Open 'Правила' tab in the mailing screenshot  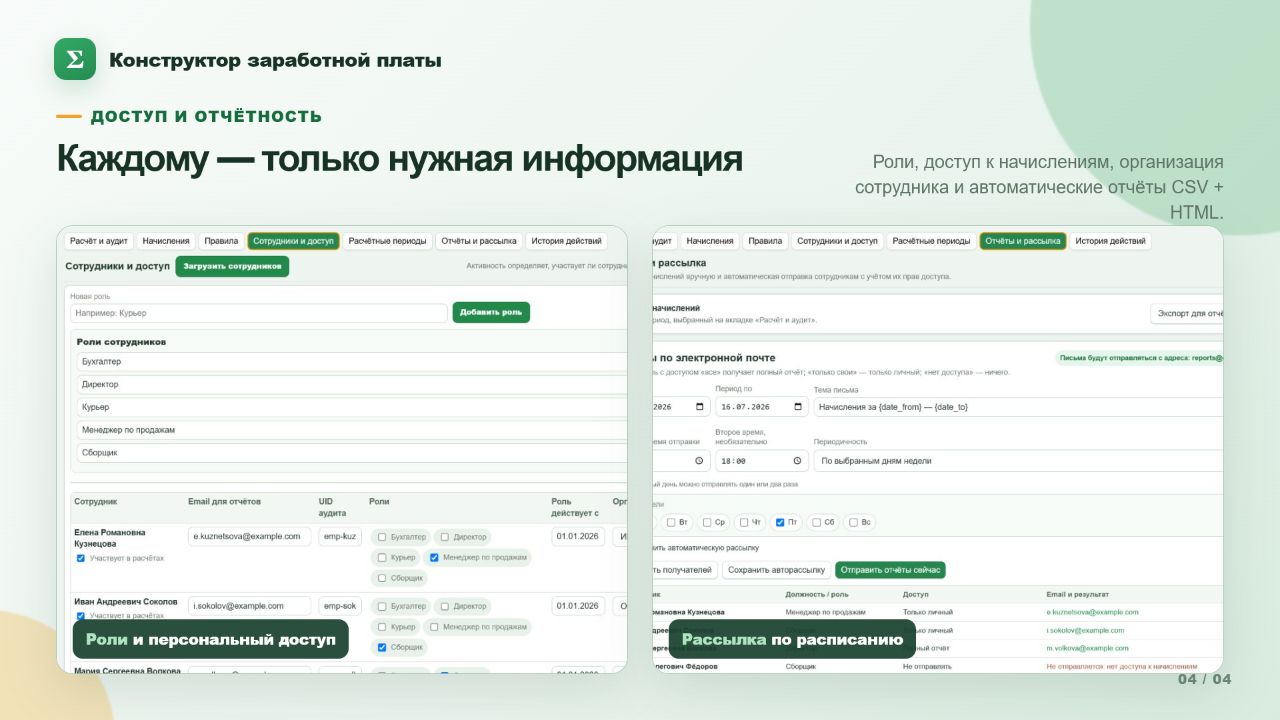[765, 241]
